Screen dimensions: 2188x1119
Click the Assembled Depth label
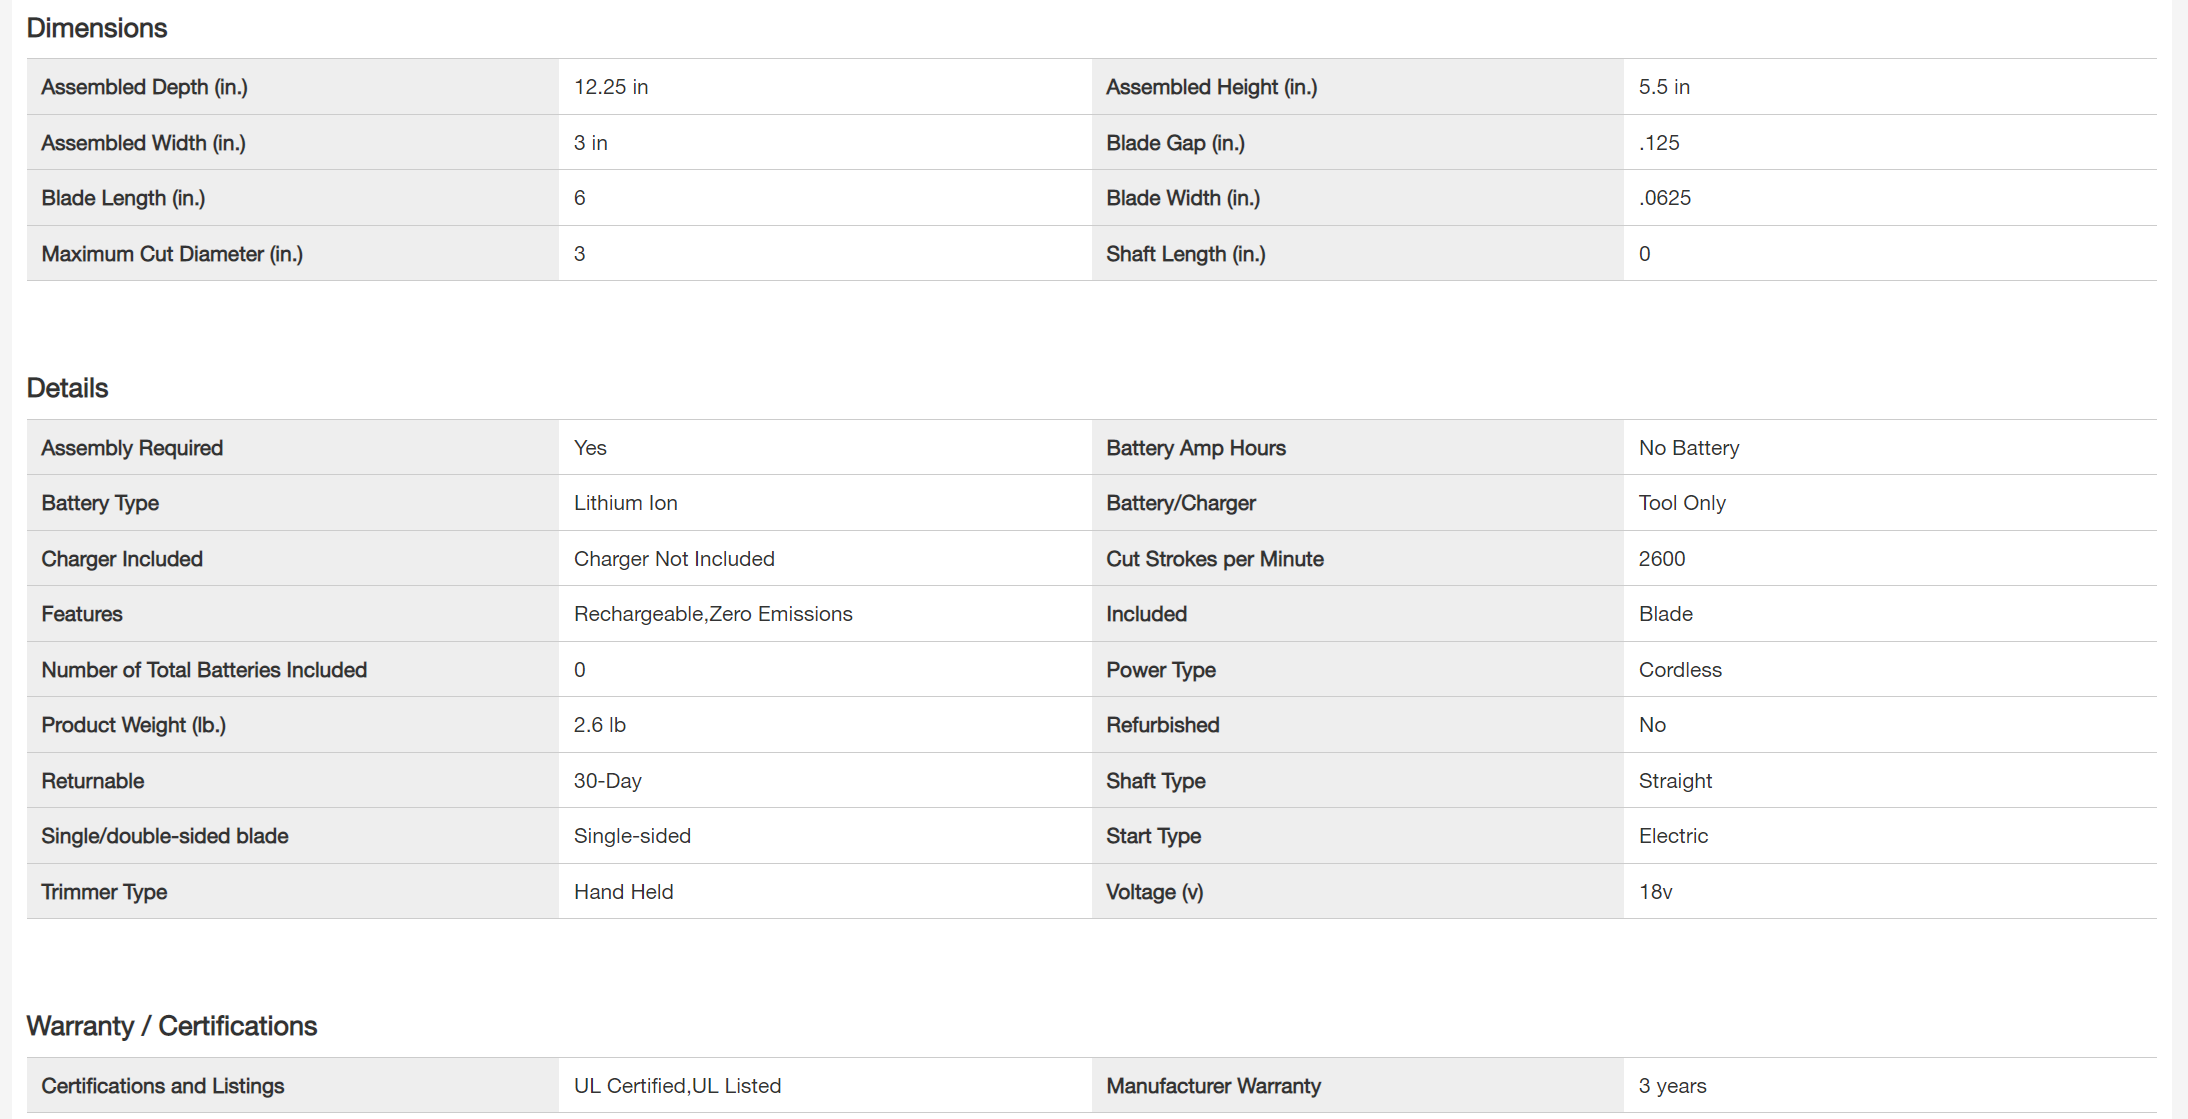[x=144, y=87]
